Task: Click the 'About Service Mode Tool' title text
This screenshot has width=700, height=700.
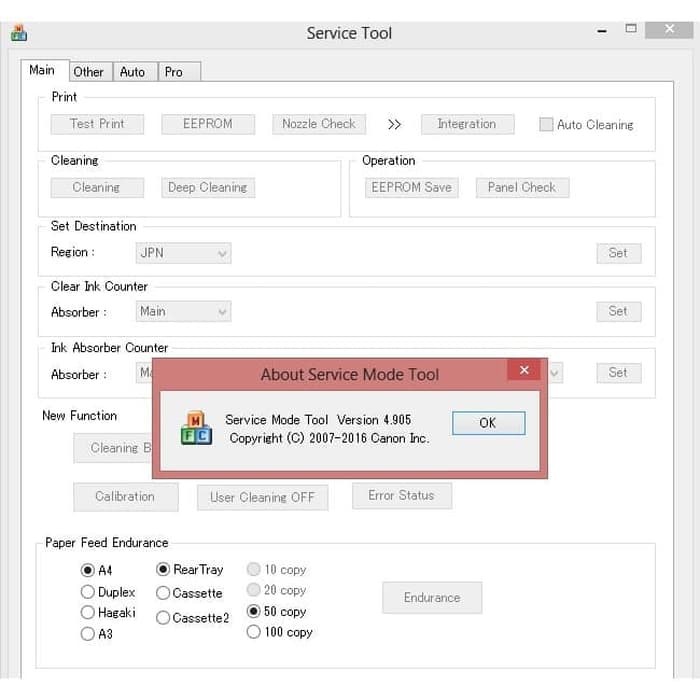Action: tap(350, 374)
